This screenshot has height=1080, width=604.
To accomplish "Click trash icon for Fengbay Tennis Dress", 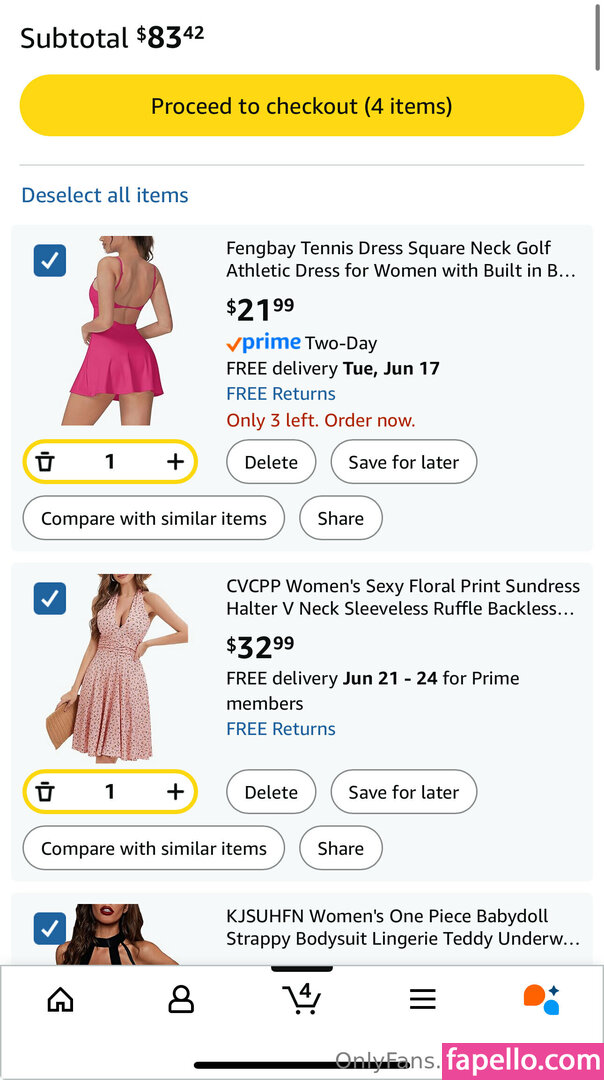I will (45, 462).
